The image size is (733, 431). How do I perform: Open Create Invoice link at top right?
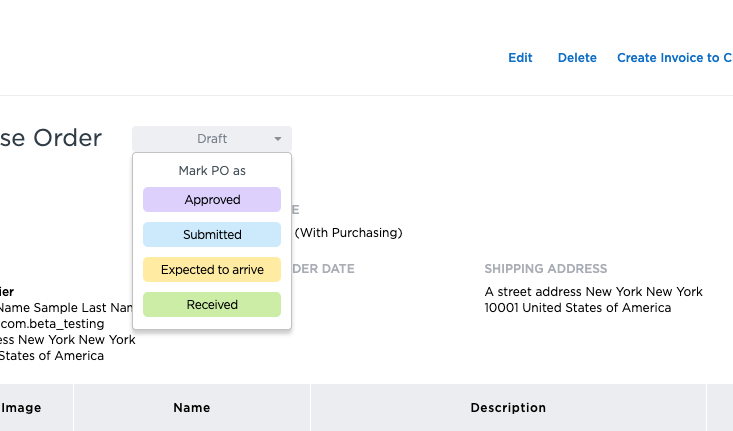click(x=674, y=58)
